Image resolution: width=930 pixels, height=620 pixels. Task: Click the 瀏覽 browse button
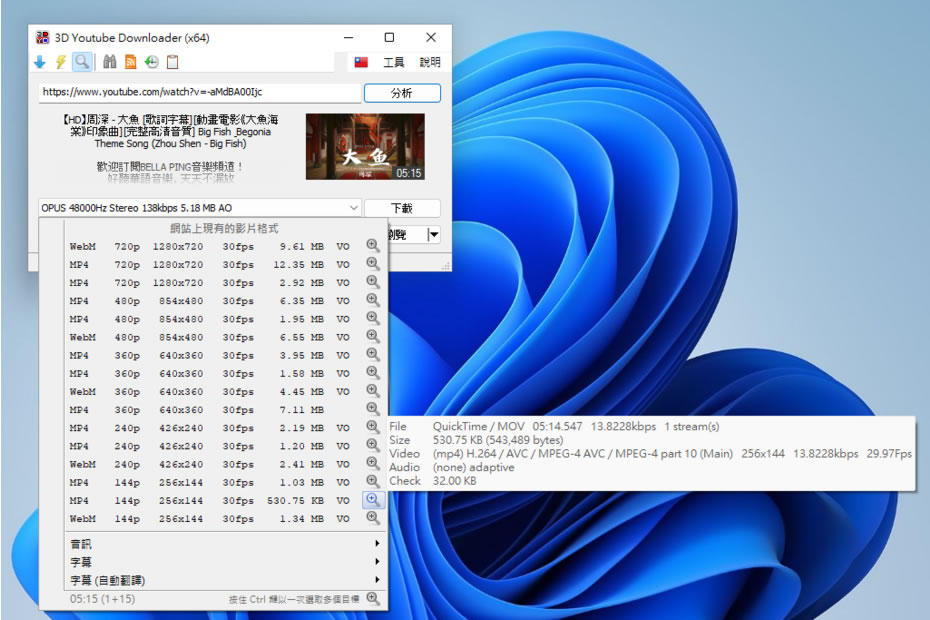click(x=407, y=235)
